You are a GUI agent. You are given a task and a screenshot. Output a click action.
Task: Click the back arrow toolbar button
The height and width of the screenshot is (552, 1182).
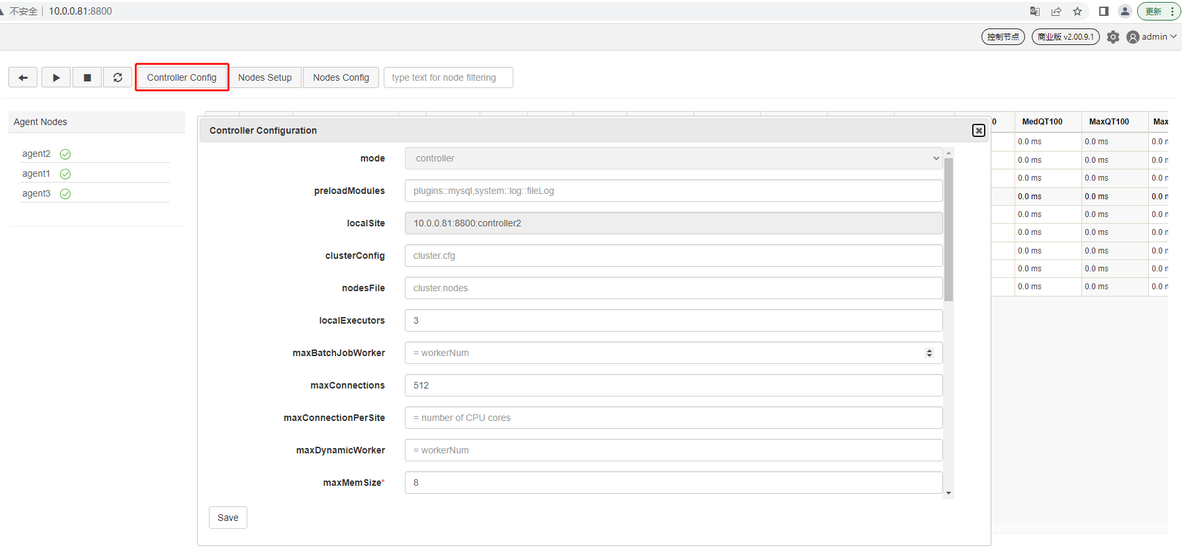[x=23, y=77]
